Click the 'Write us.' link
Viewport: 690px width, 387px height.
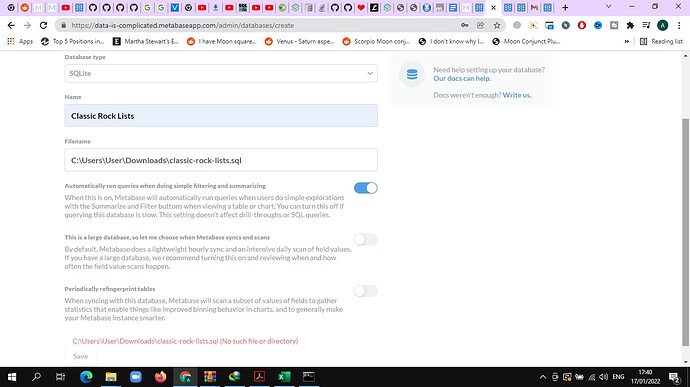click(517, 95)
